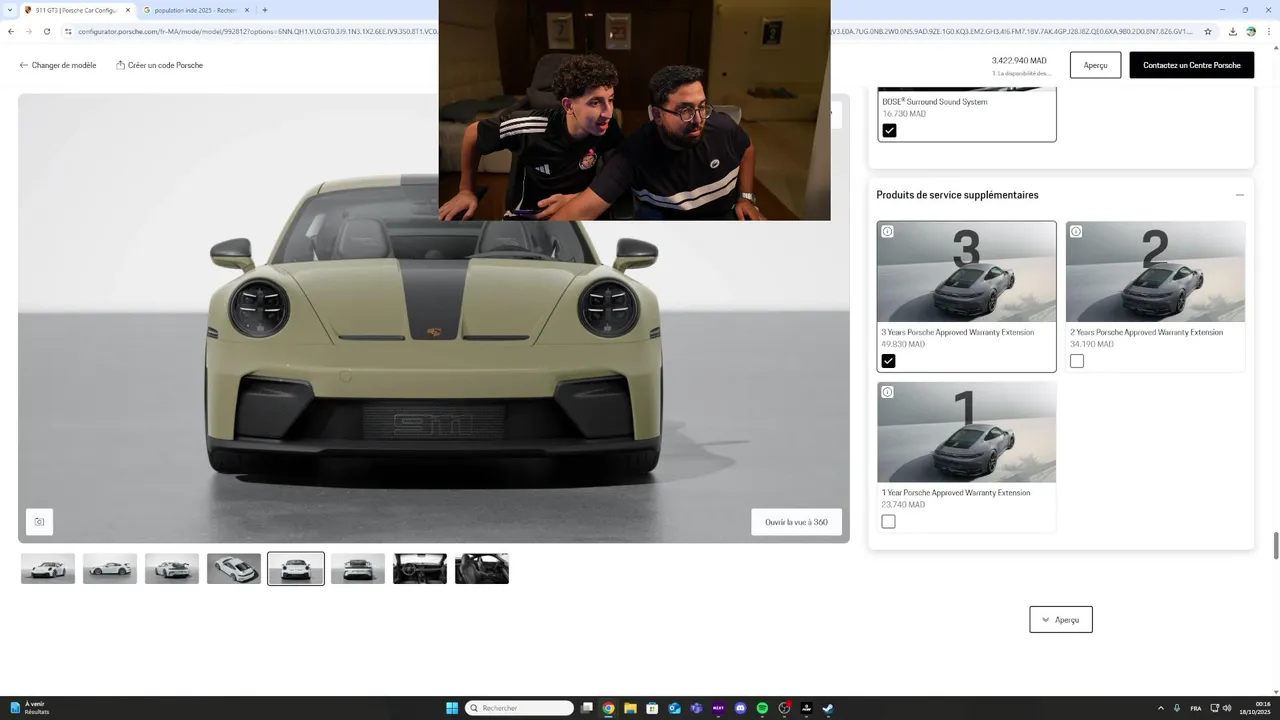Open Microsoft Store from the taskbar
This screenshot has width=1280, height=720.
tap(652, 708)
